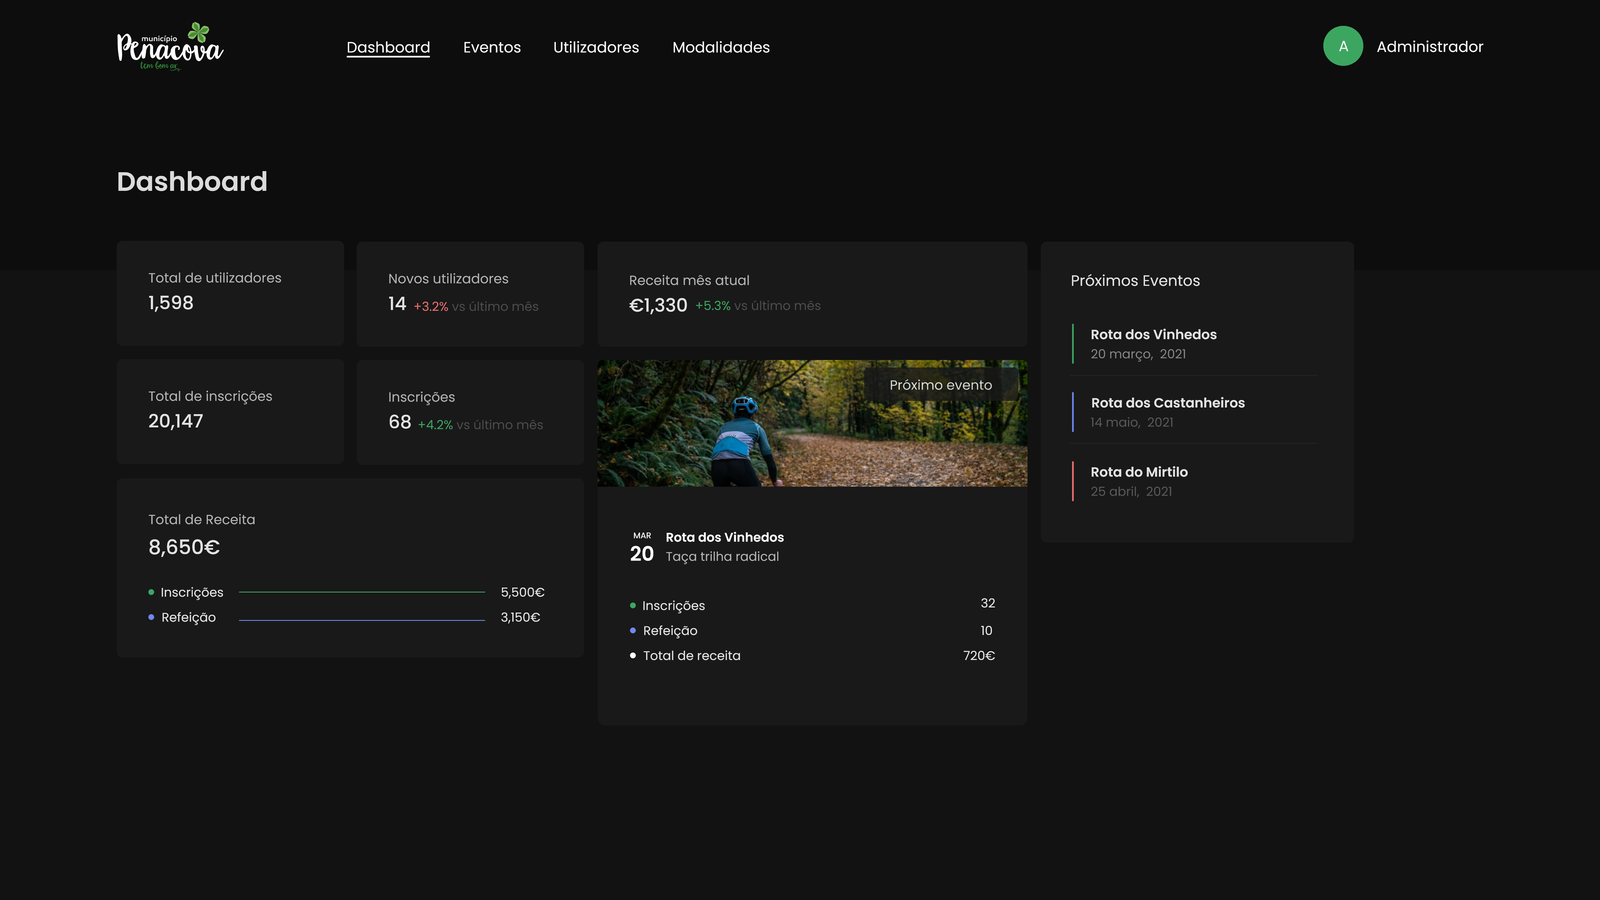Click the Rota dos Vinhedos event title

pos(724,537)
